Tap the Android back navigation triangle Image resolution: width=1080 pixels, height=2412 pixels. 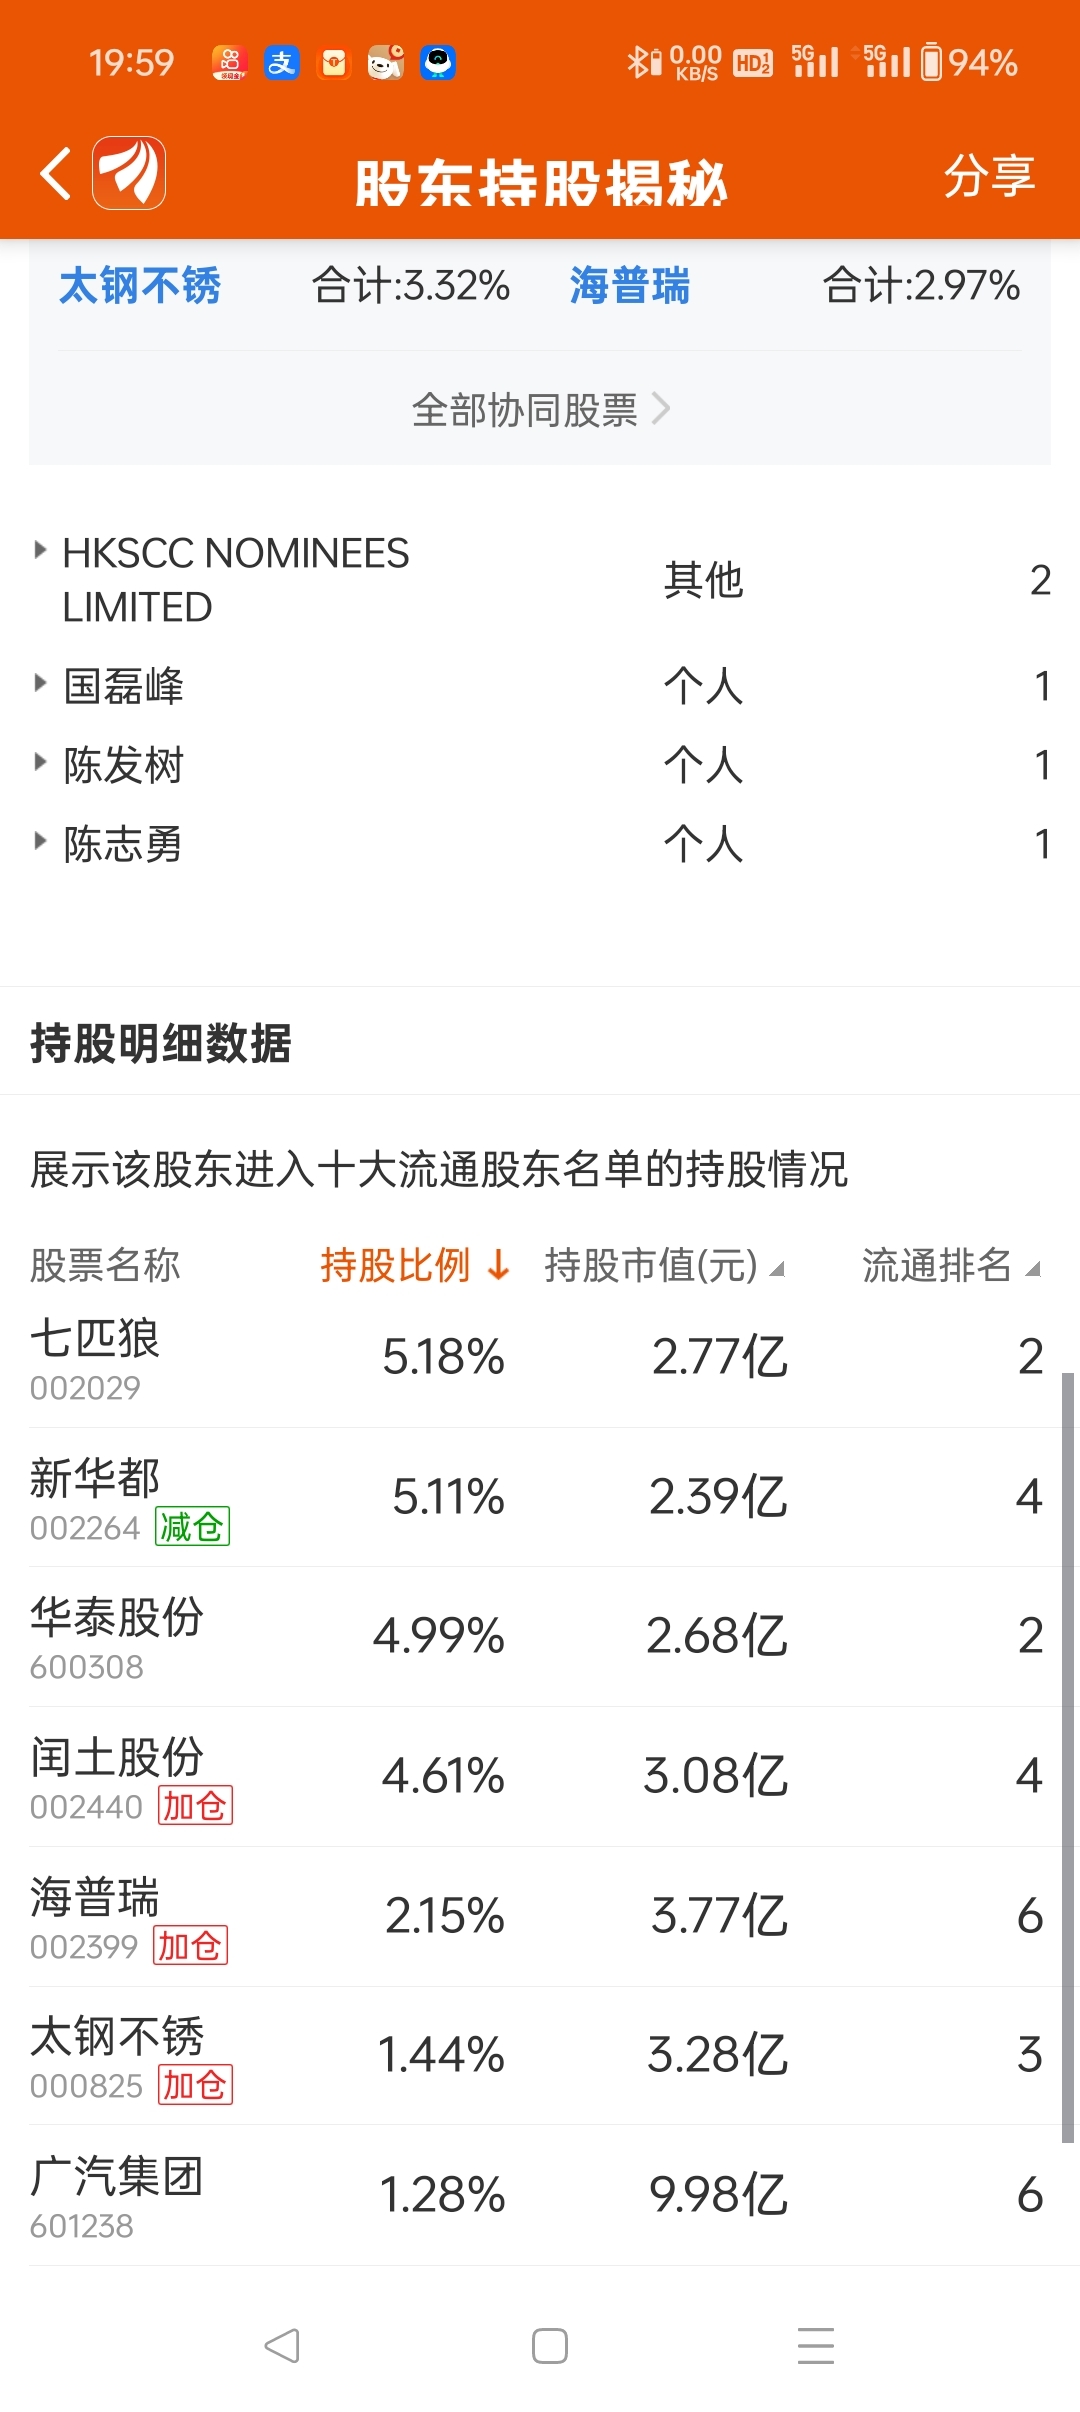coord(282,2345)
